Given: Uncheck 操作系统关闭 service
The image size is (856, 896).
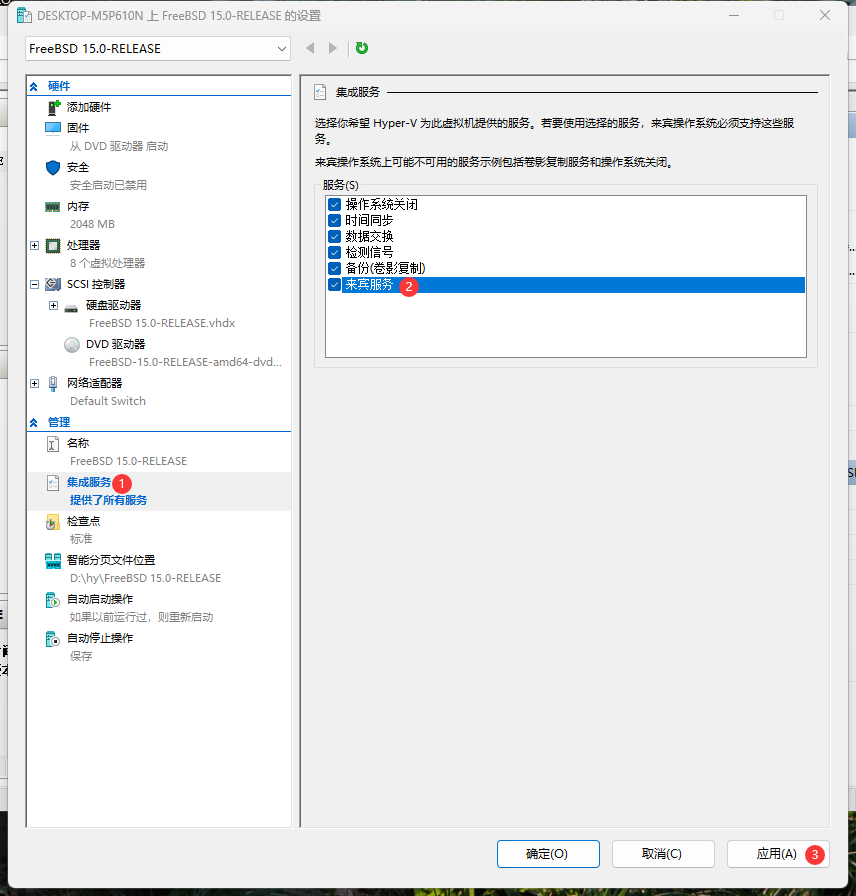Looking at the screenshot, I should [335, 205].
